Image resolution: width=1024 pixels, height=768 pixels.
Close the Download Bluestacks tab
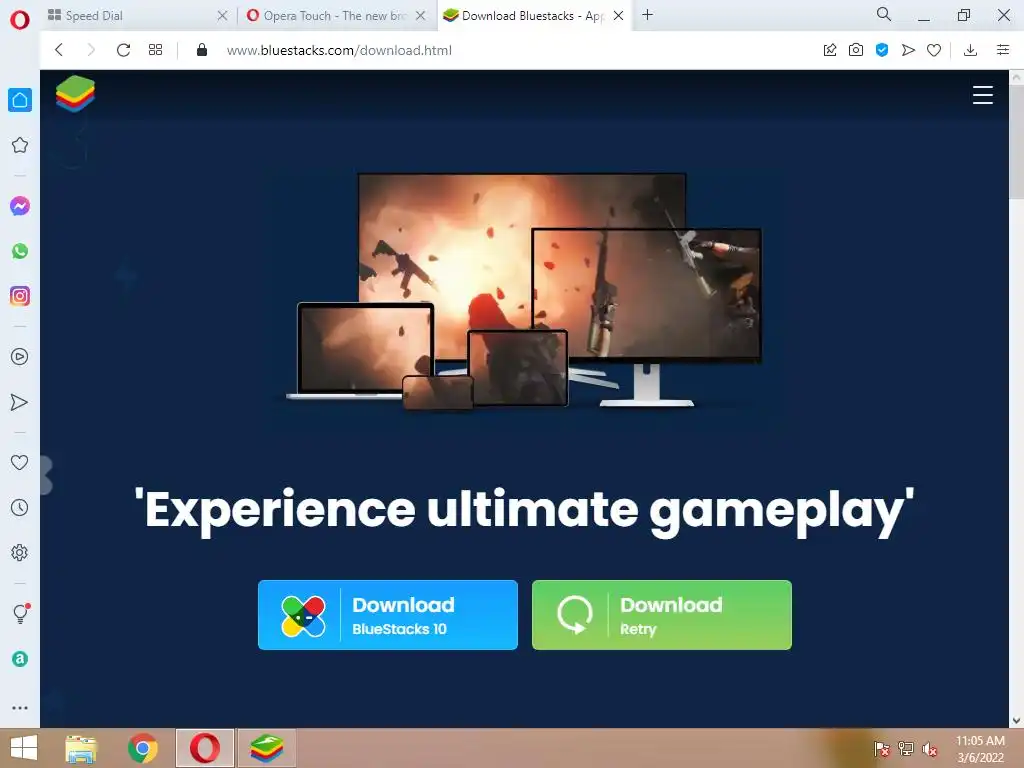click(x=618, y=16)
